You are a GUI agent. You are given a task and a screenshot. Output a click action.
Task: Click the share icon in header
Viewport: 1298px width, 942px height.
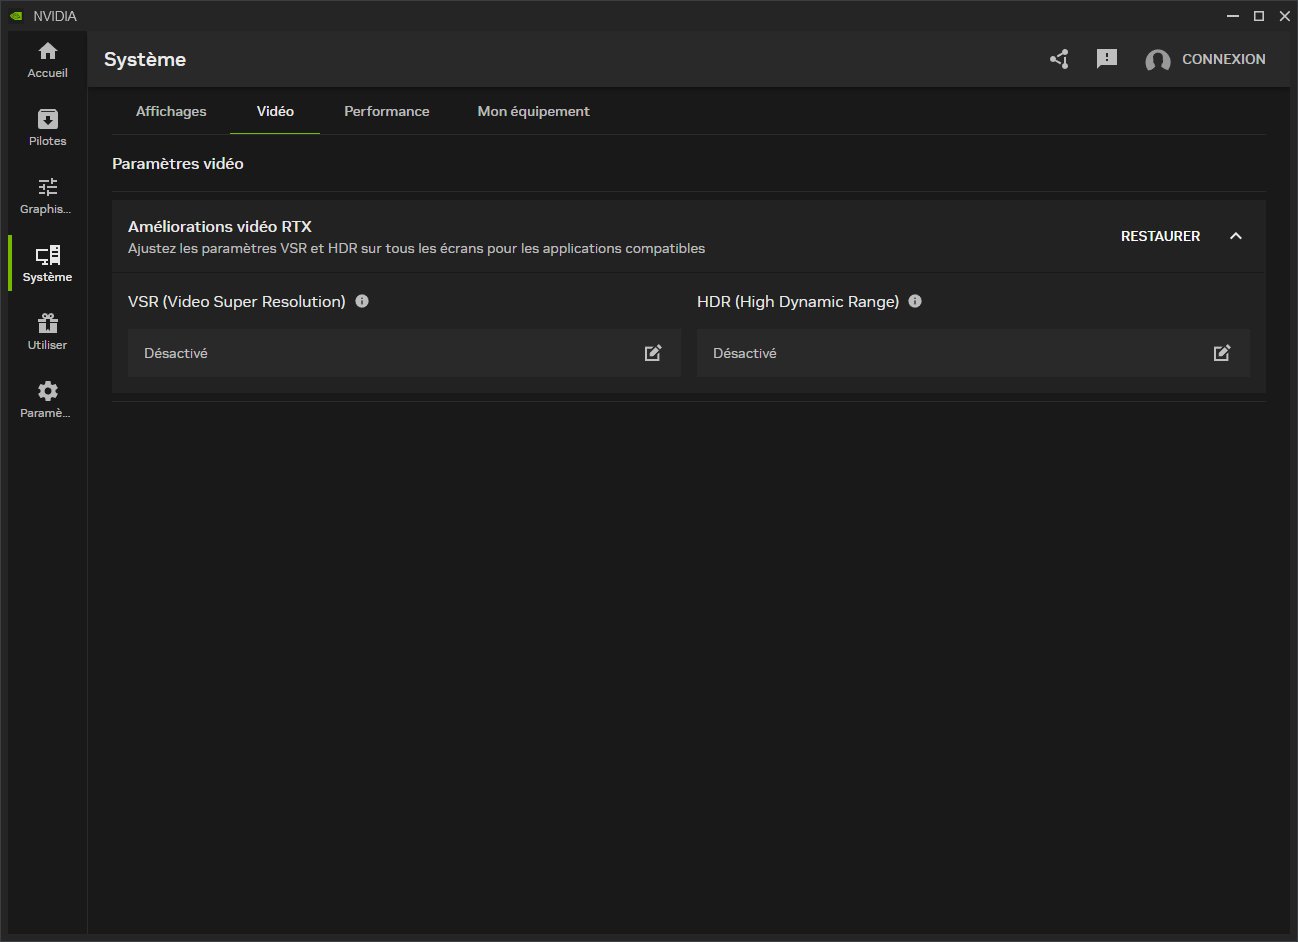coord(1059,59)
